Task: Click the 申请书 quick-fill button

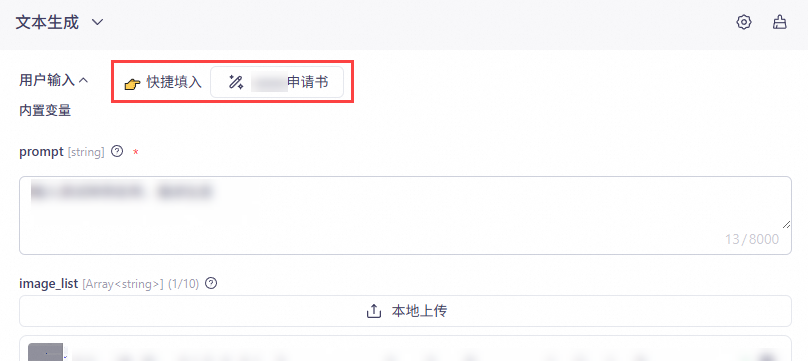Action: 277,82
